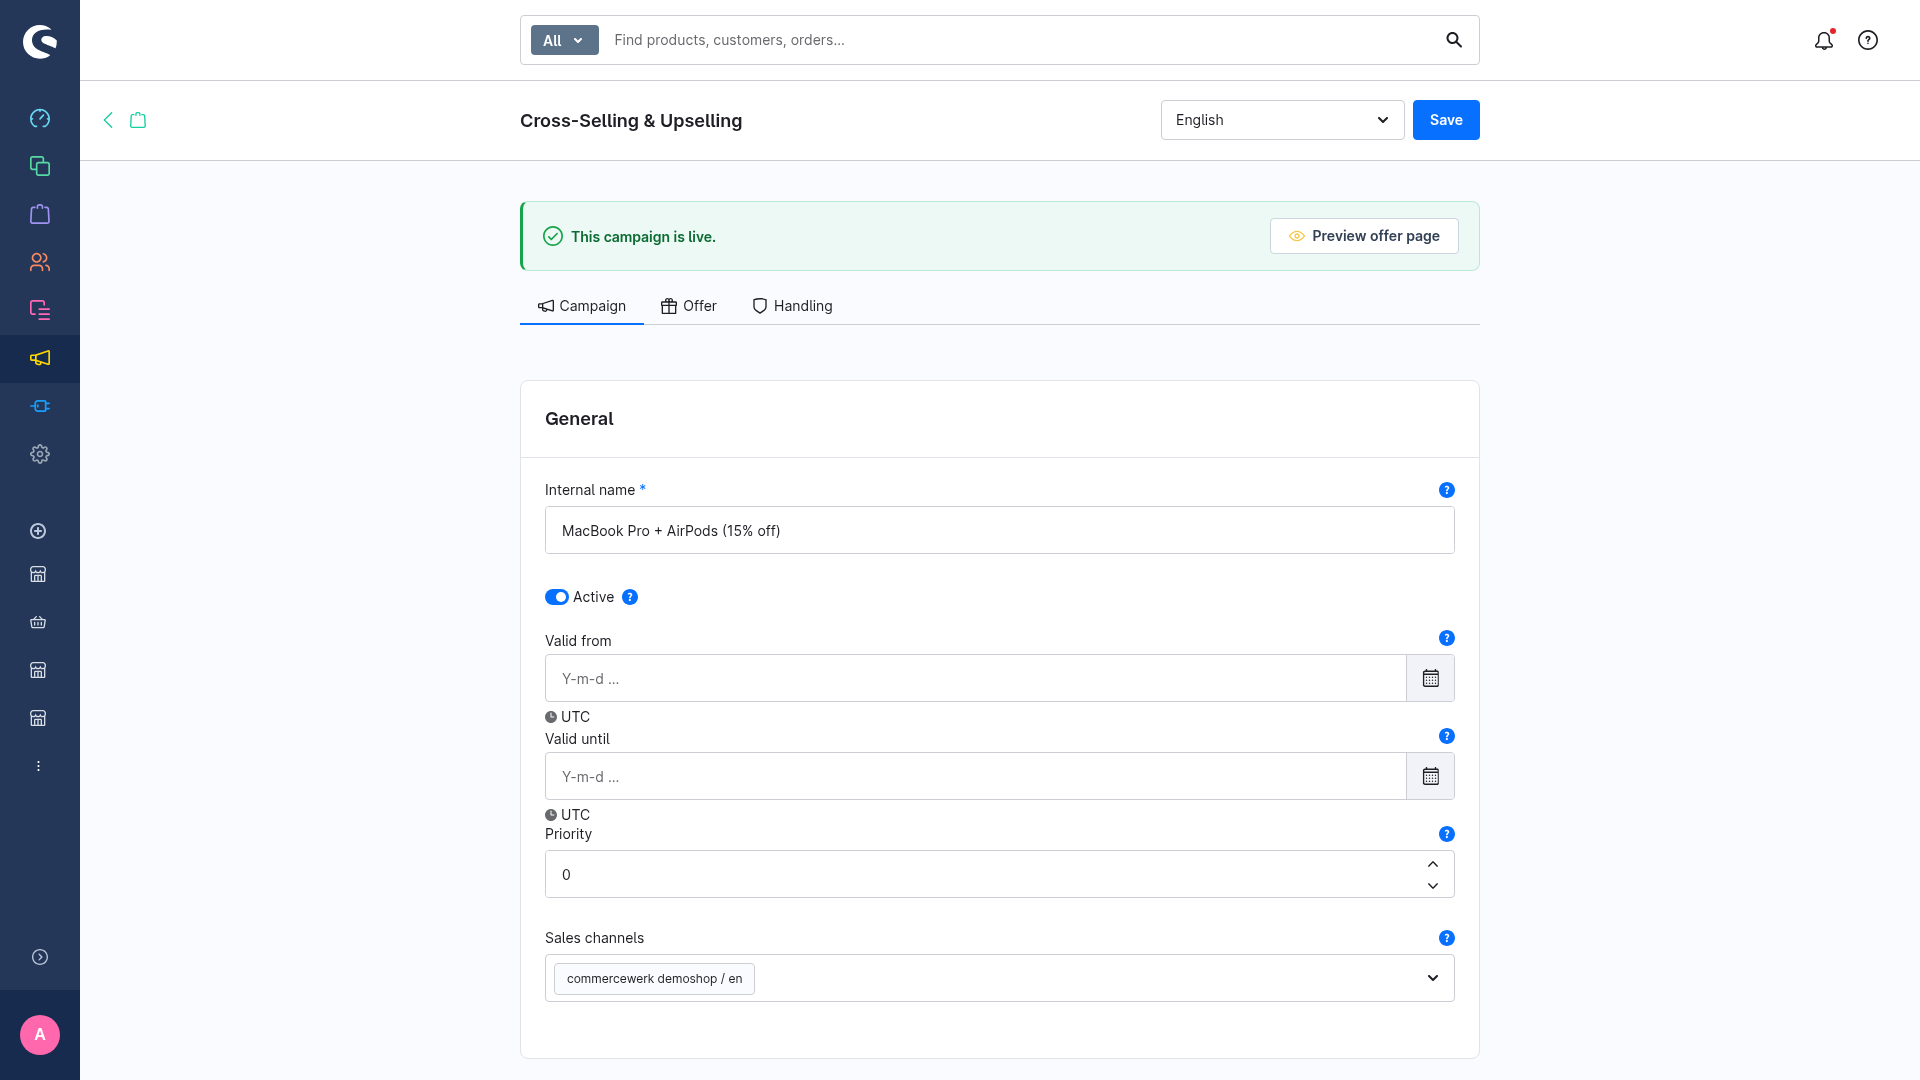Open the Valid until calendar picker

coord(1430,776)
